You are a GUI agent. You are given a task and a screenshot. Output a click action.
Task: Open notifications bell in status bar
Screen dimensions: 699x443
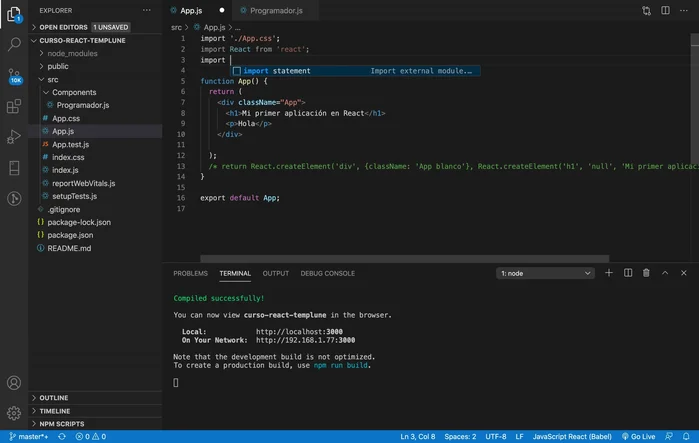pyautogui.click(x=686, y=436)
